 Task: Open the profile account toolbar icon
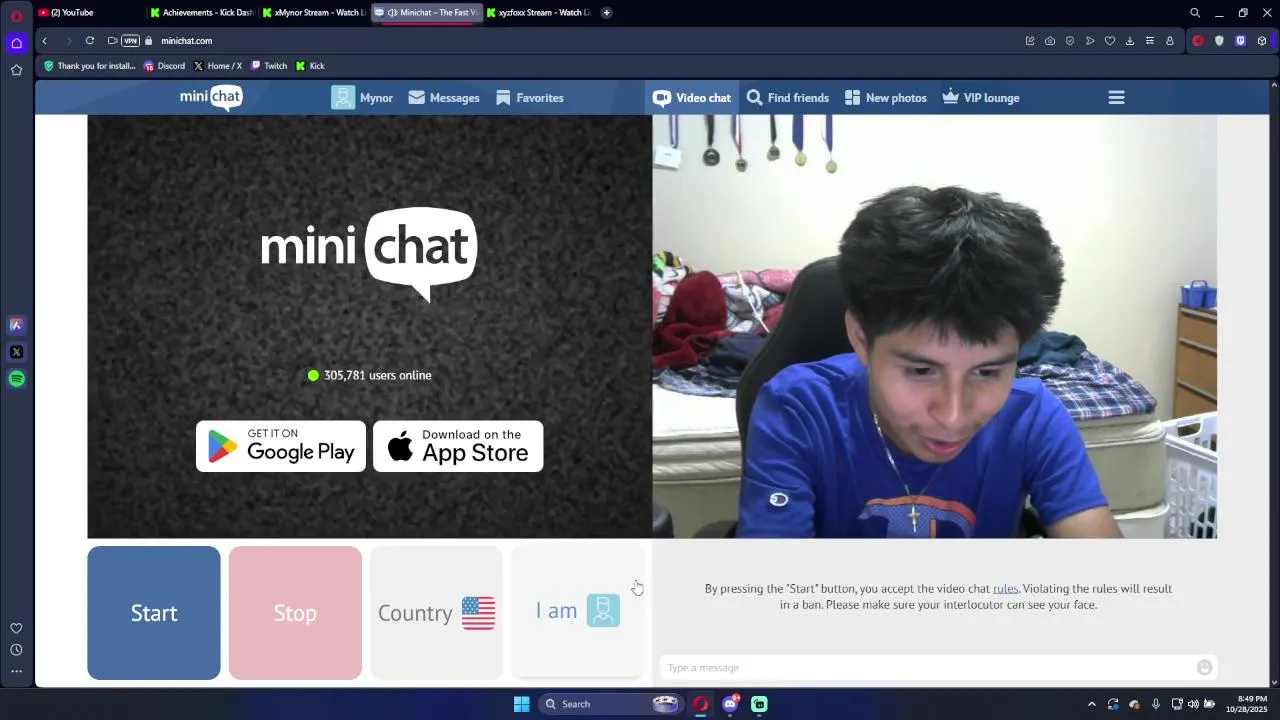coord(1170,41)
